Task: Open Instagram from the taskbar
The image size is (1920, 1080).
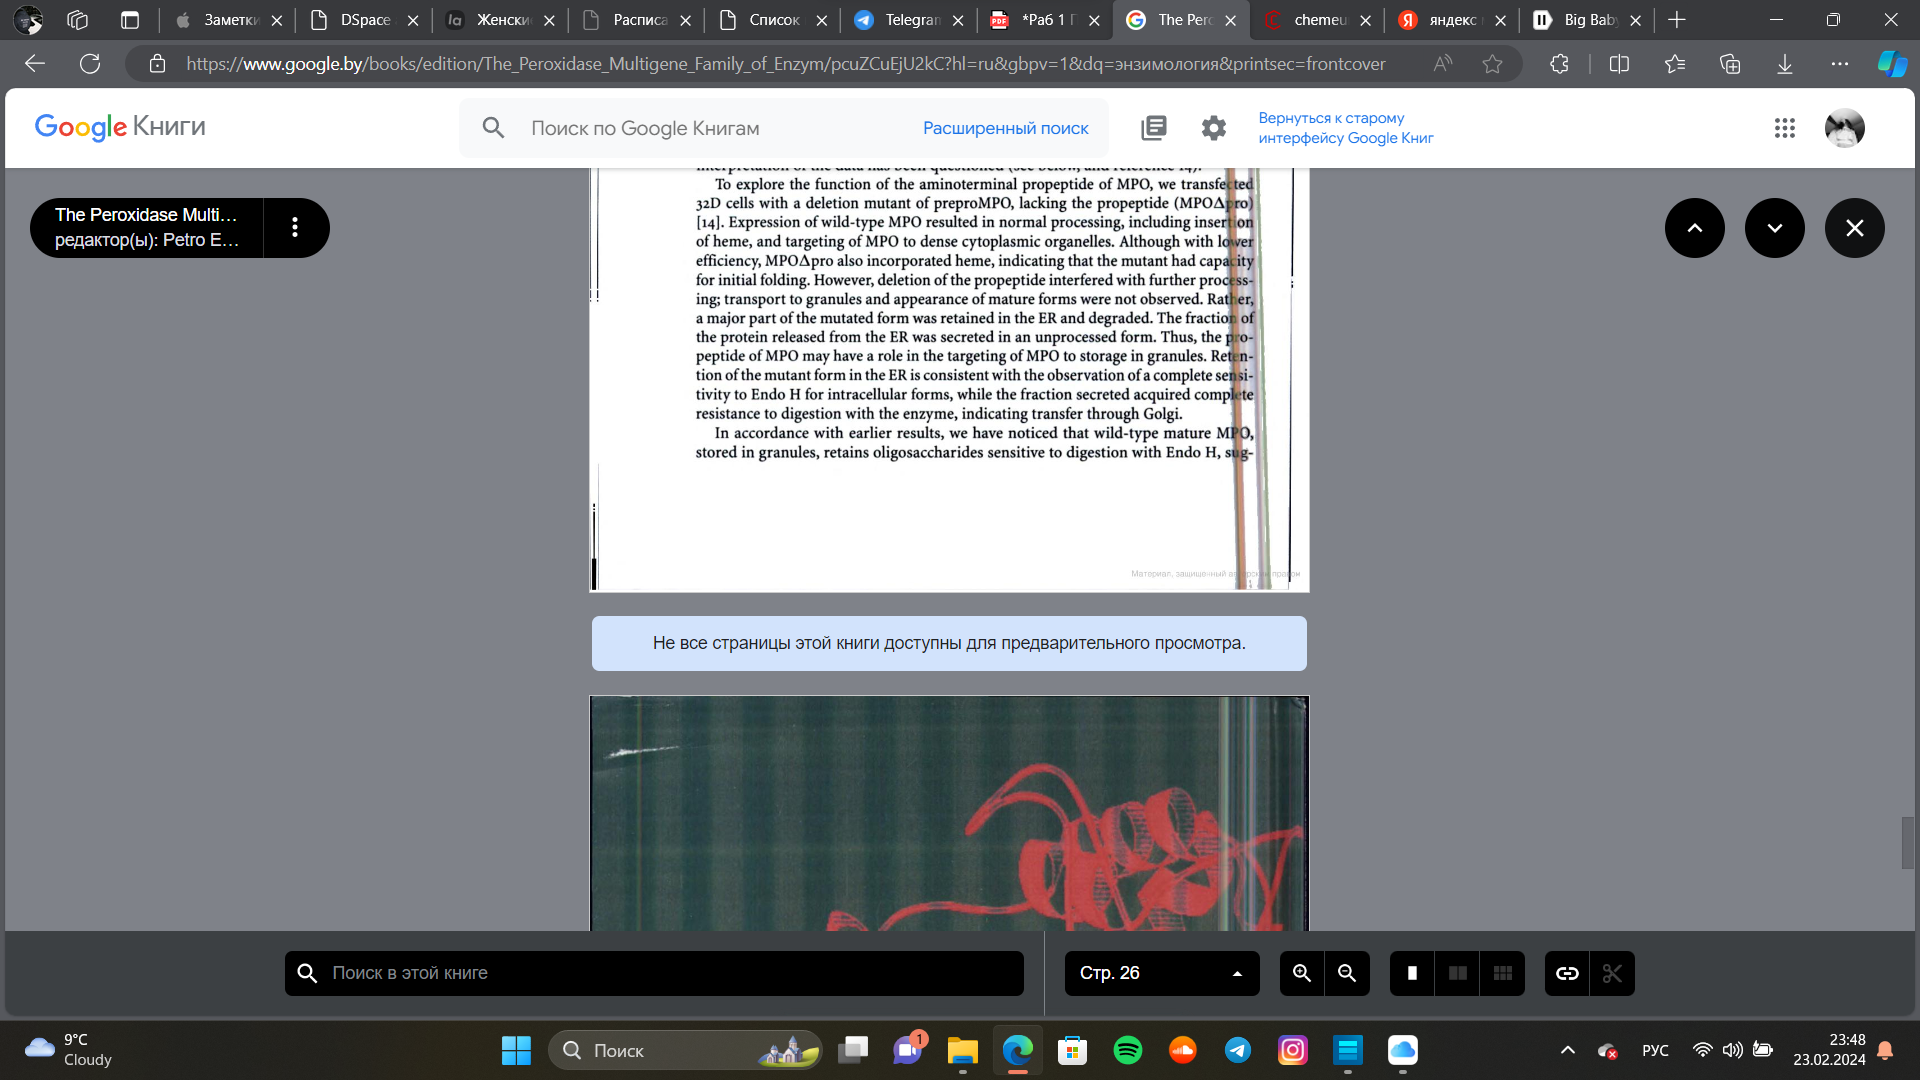Action: point(1293,1050)
